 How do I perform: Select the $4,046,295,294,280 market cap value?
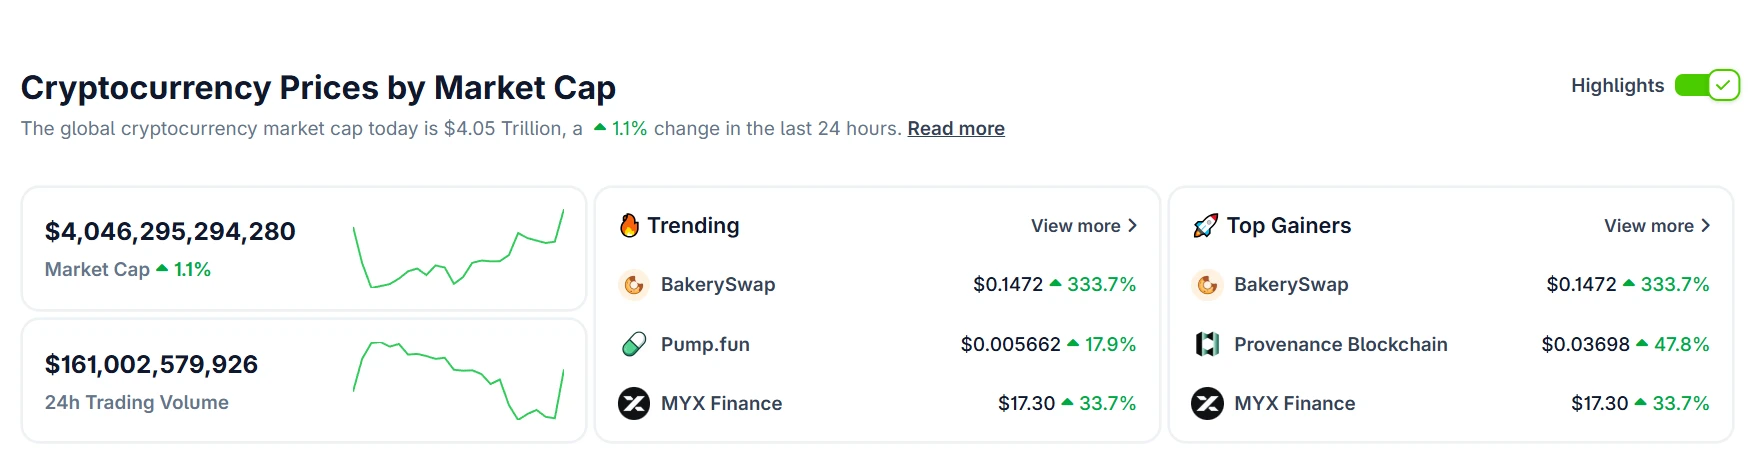[x=170, y=232]
